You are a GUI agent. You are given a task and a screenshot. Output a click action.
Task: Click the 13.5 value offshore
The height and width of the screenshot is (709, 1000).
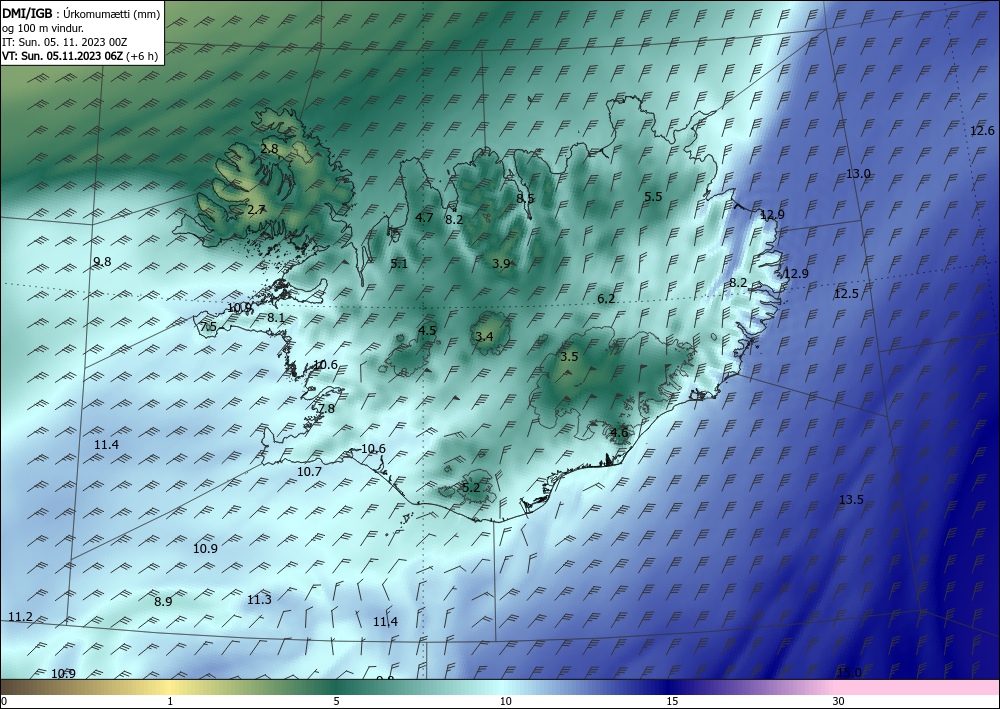[x=851, y=499]
